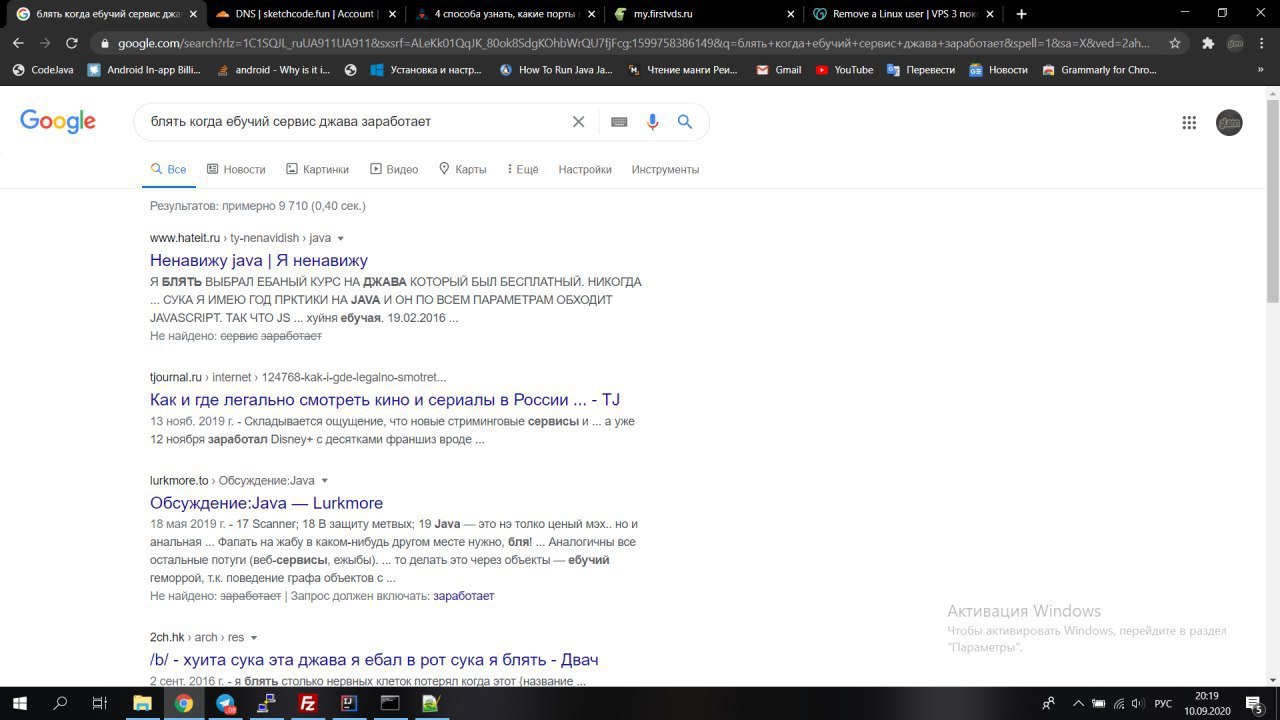Switch to the Видео results tab
Viewport: 1280px width, 720px height.
[394, 169]
